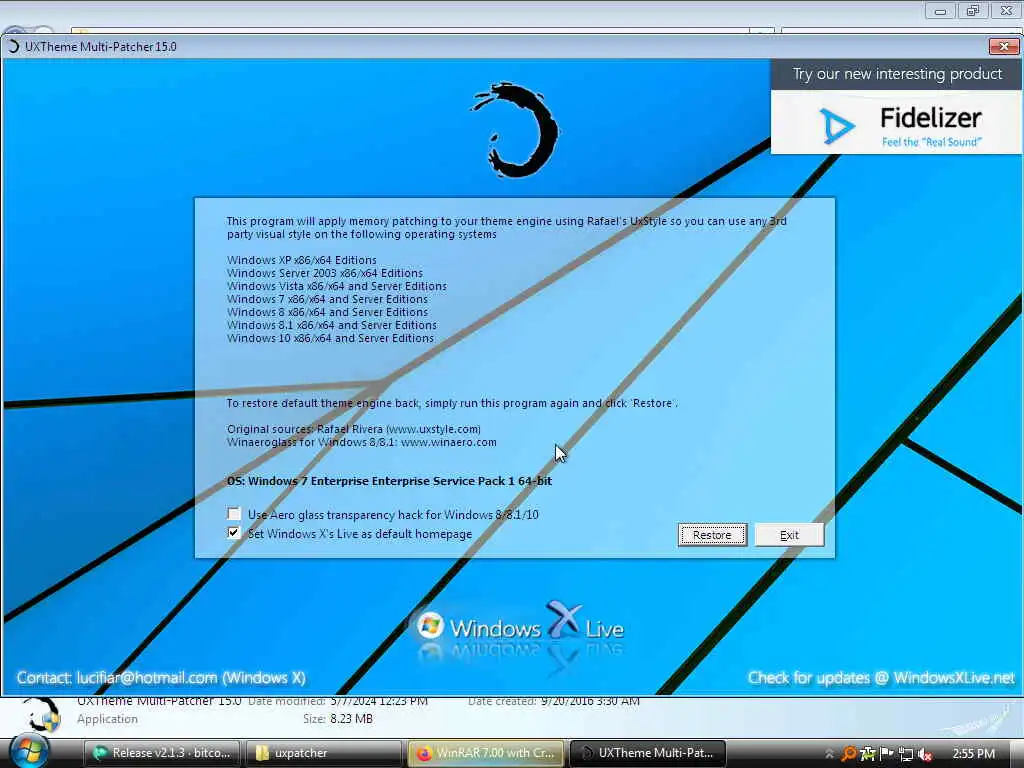Viewport: 1024px width, 768px height.
Task: Click the OS: Windows 7 Enterprise text
Action: tap(389, 481)
